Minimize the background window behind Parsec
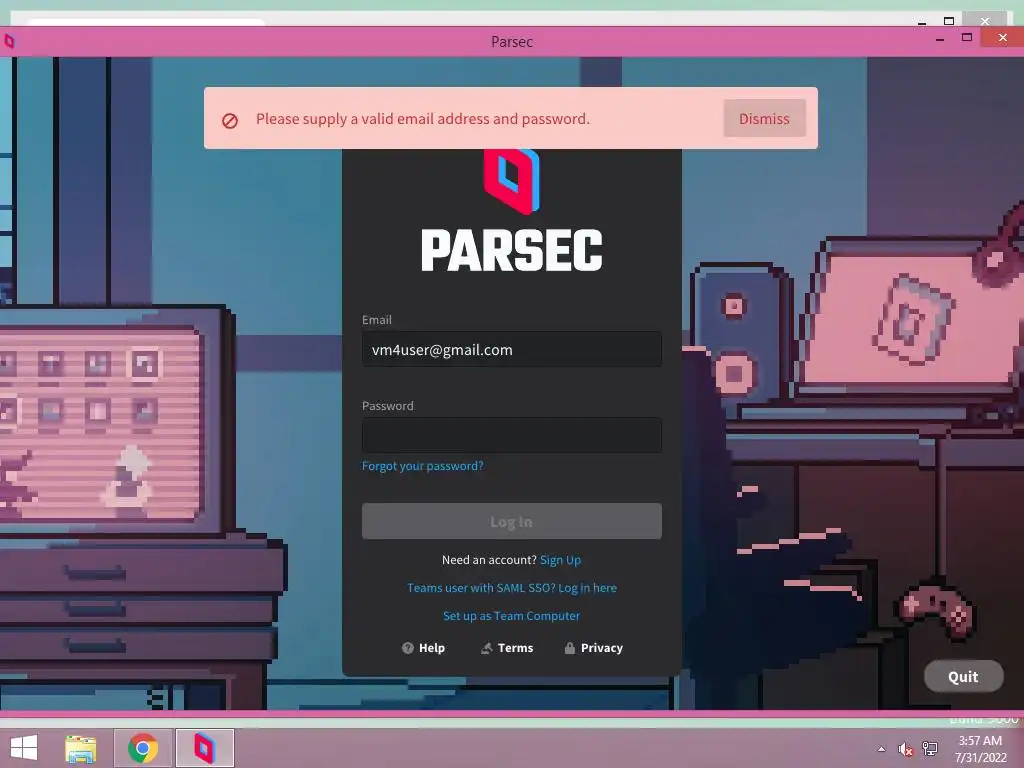 pyautogui.click(x=922, y=22)
